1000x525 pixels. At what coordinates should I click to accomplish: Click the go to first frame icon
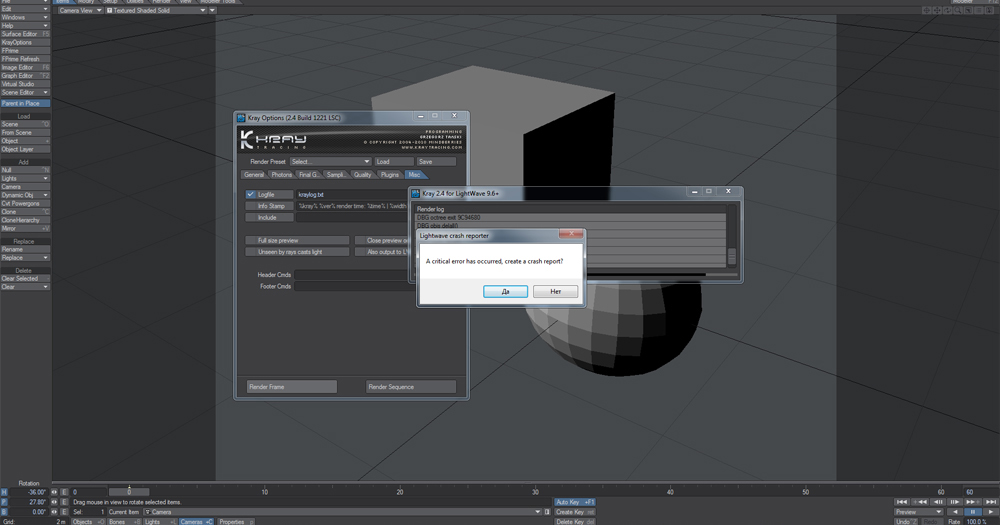pyautogui.click(x=902, y=502)
